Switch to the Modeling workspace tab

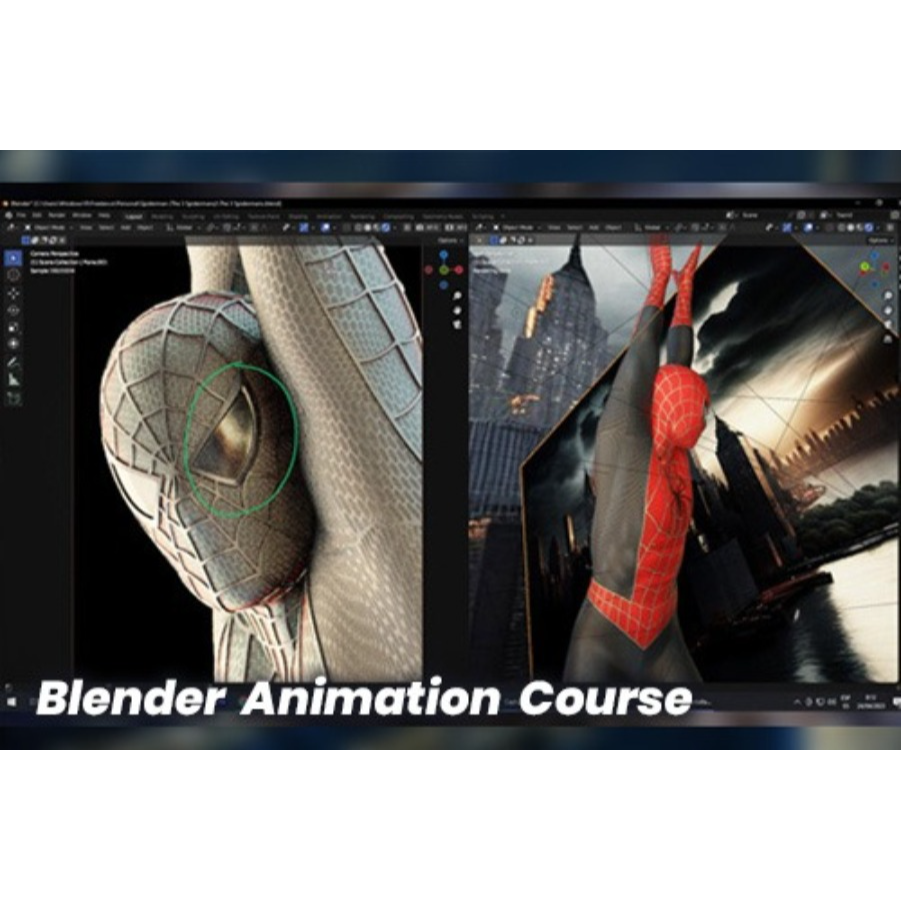[162, 217]
